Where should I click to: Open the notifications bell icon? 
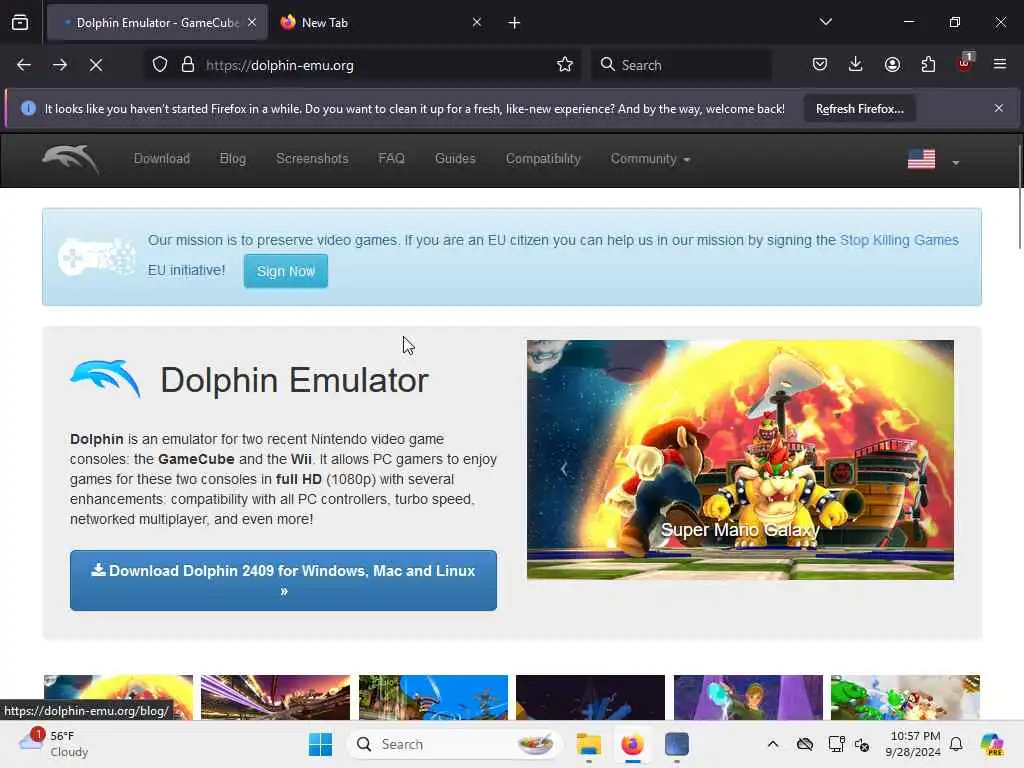[956, 744]
